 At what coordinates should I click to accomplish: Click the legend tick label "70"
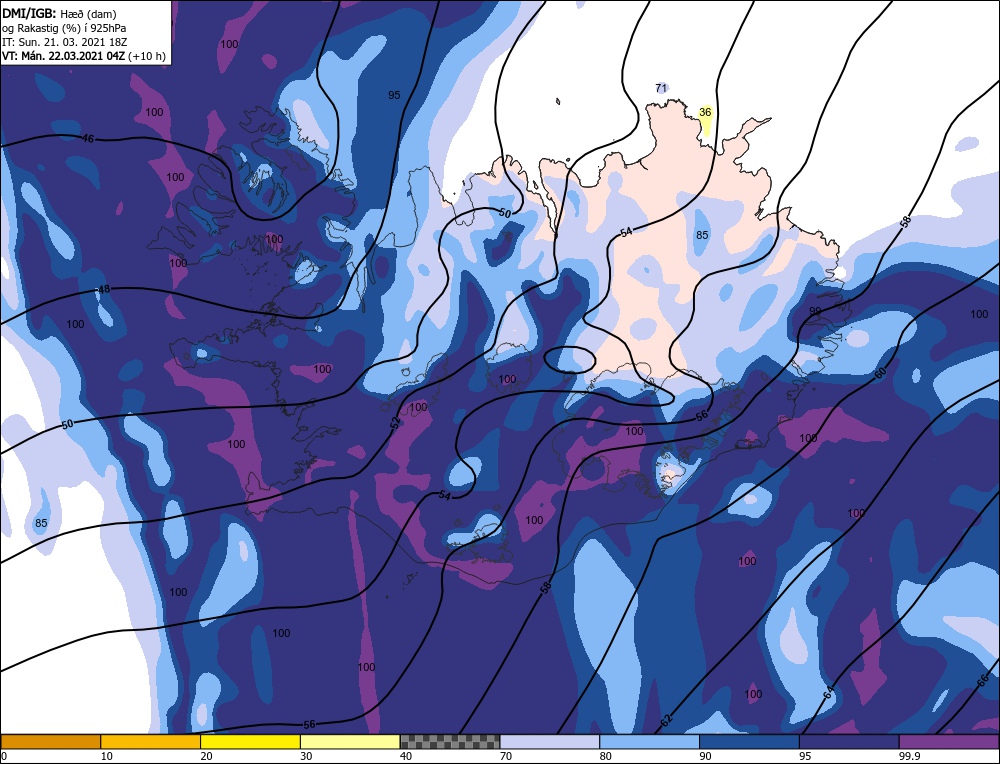(506, 756)
